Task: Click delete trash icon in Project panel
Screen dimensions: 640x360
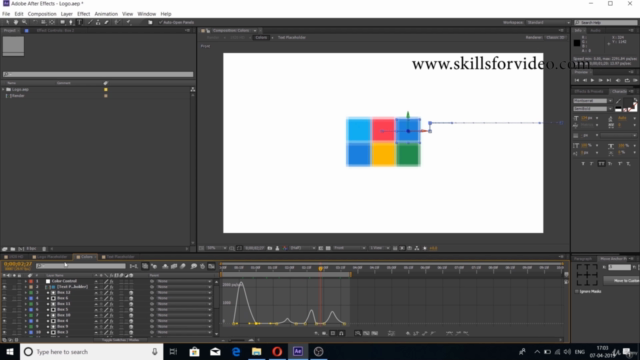Action: pyautogui.click(x=44, y=249)
